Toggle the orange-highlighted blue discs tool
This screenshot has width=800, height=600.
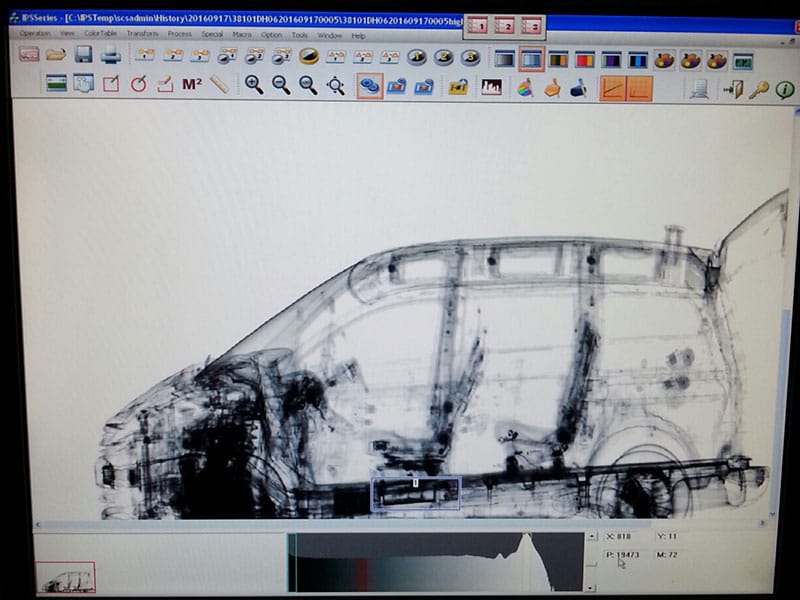tap(369, 86)
